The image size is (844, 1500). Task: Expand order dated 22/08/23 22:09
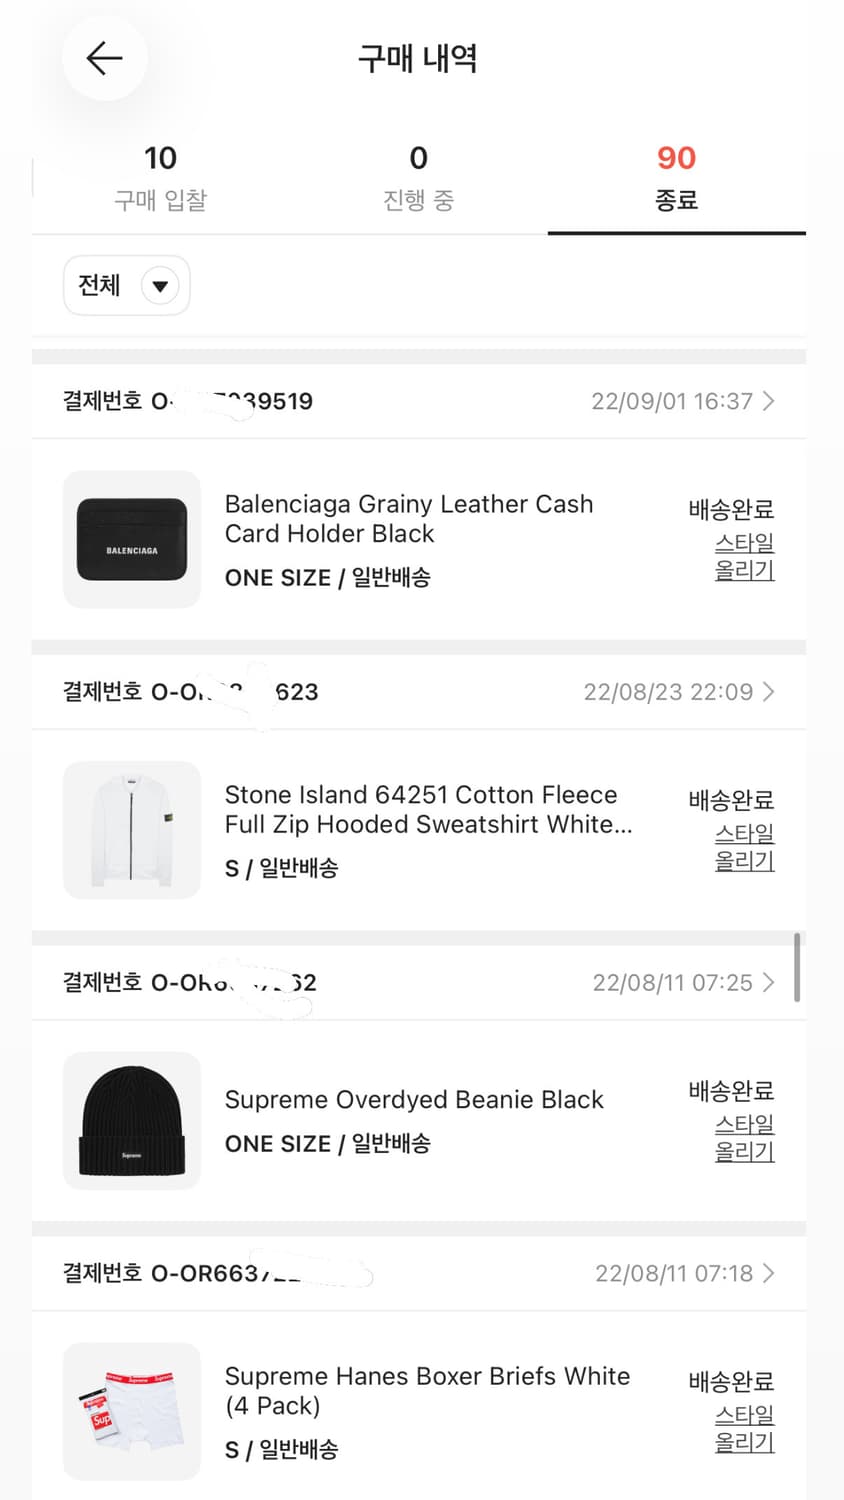point(679,692)
